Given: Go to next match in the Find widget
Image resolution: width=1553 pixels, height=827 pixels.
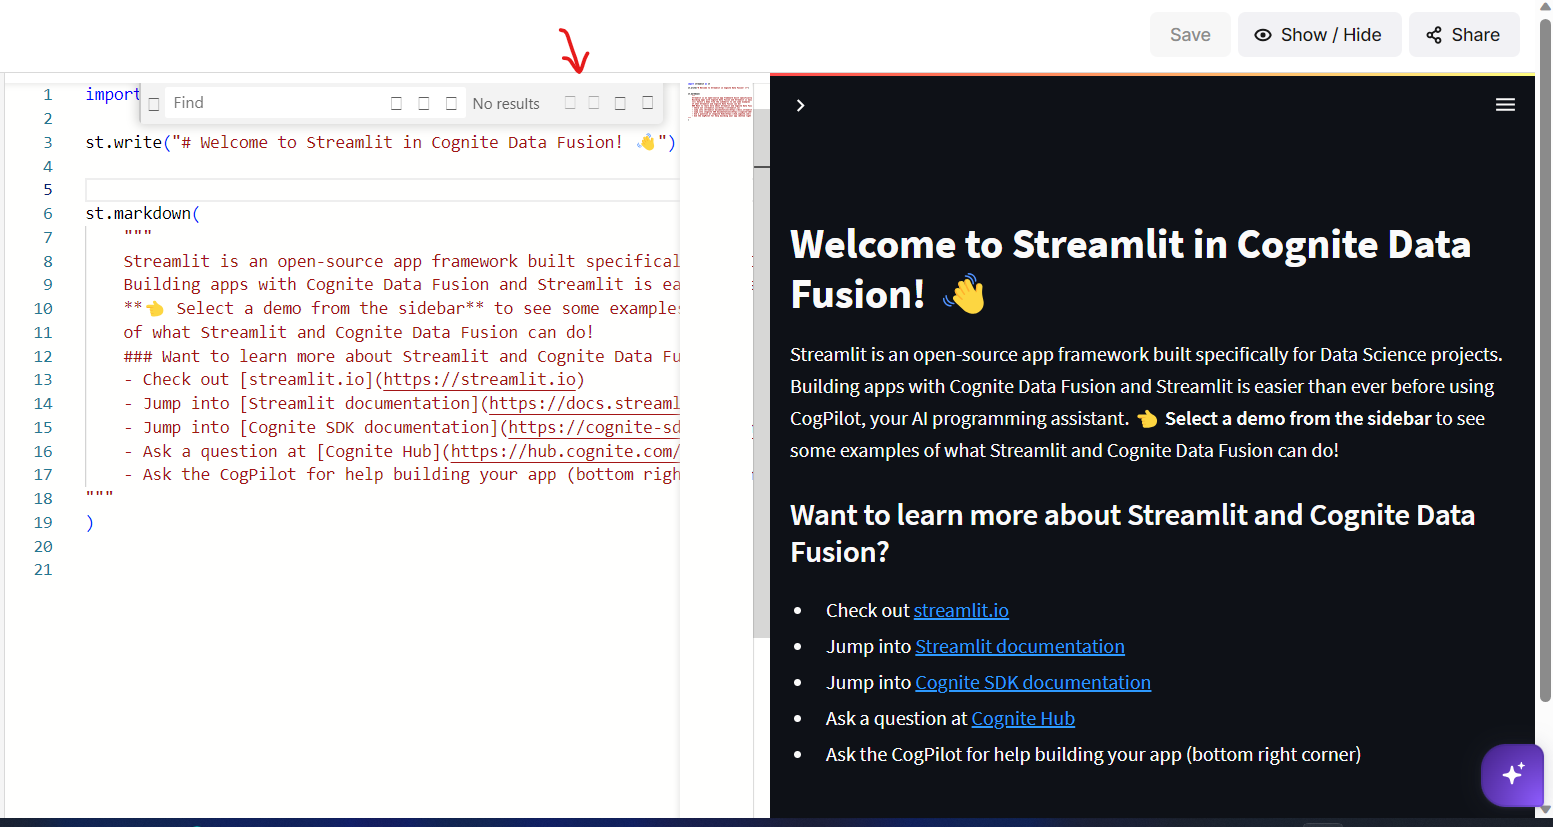Looking at the screenshot, I should click(x=594, y=103).
